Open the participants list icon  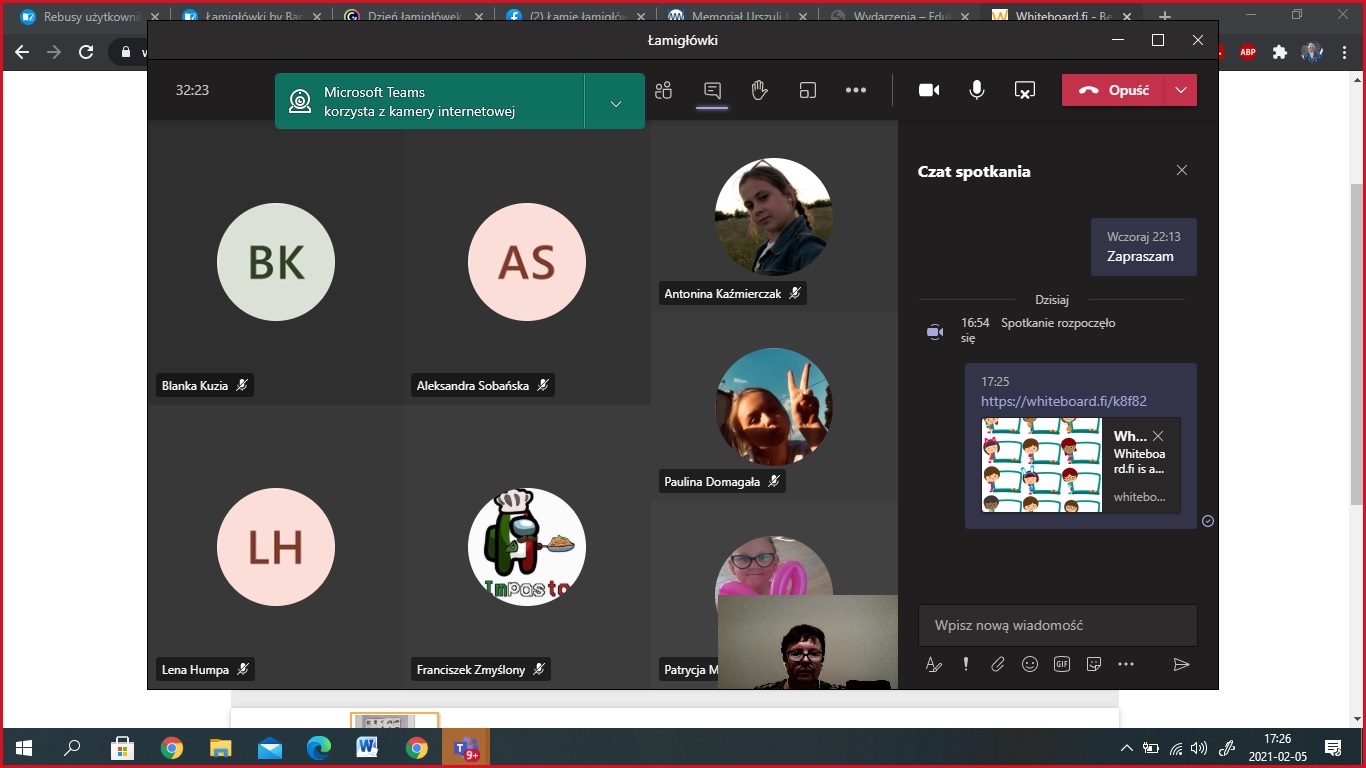coord(663,91)
